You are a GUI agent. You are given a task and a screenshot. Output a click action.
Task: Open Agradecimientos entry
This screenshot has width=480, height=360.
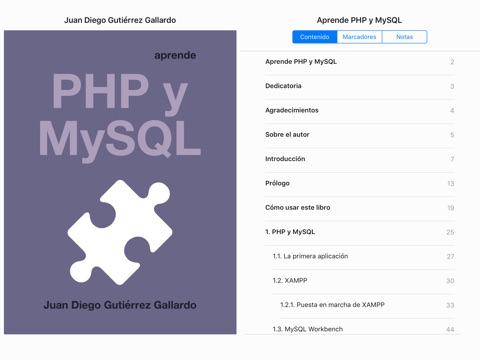tap(360, 111)
